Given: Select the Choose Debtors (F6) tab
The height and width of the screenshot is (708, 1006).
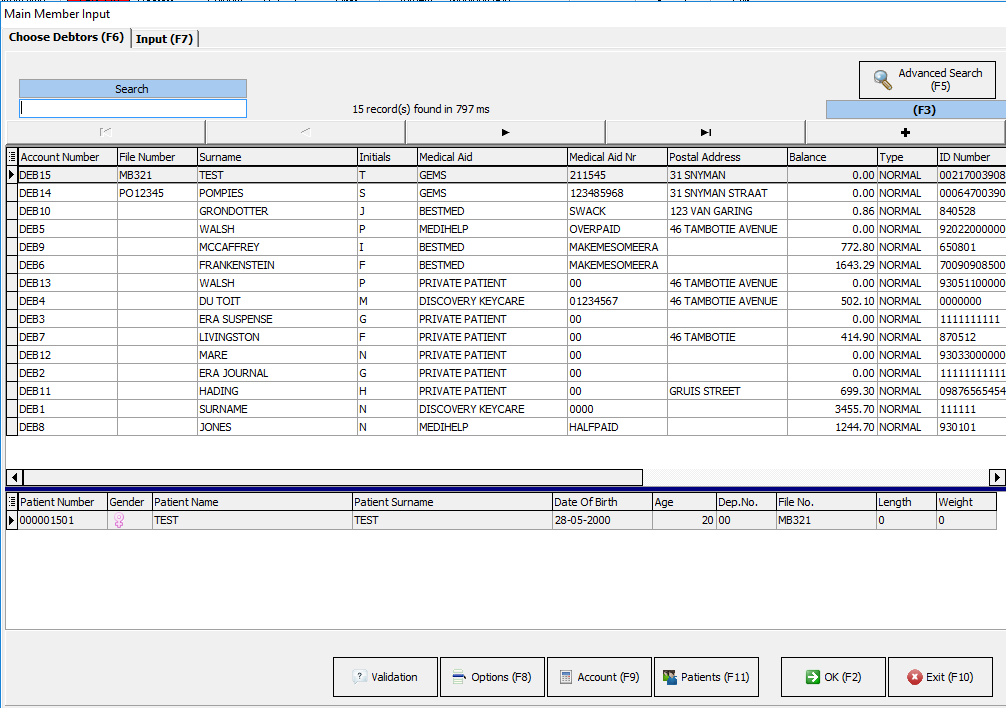Looking at the screenshot, I should 67,38.
